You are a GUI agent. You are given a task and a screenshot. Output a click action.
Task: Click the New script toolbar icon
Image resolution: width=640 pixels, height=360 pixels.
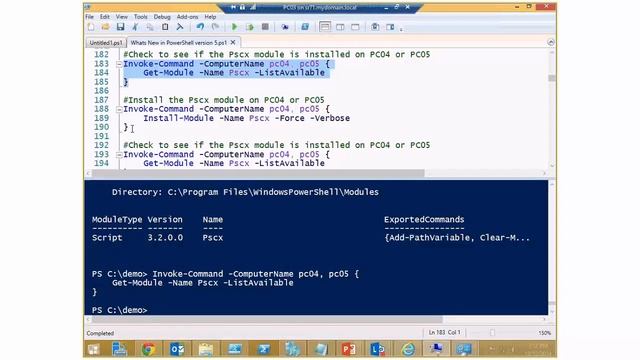pyautogui.click(x=91, y=27)
